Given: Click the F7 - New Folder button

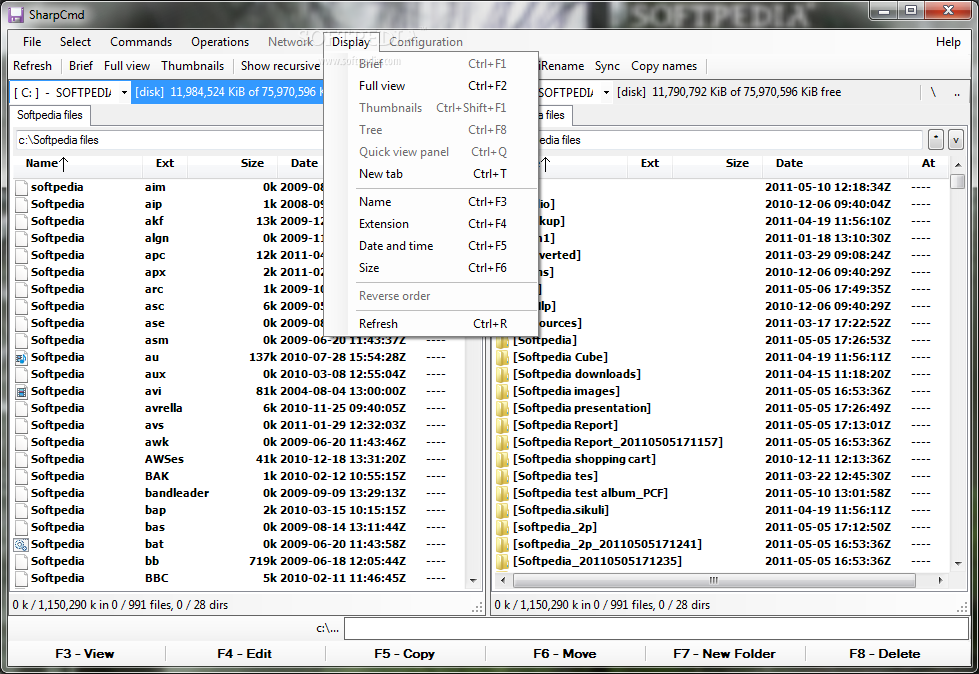Looking at the screenshot, I should [x=724, y=654].
